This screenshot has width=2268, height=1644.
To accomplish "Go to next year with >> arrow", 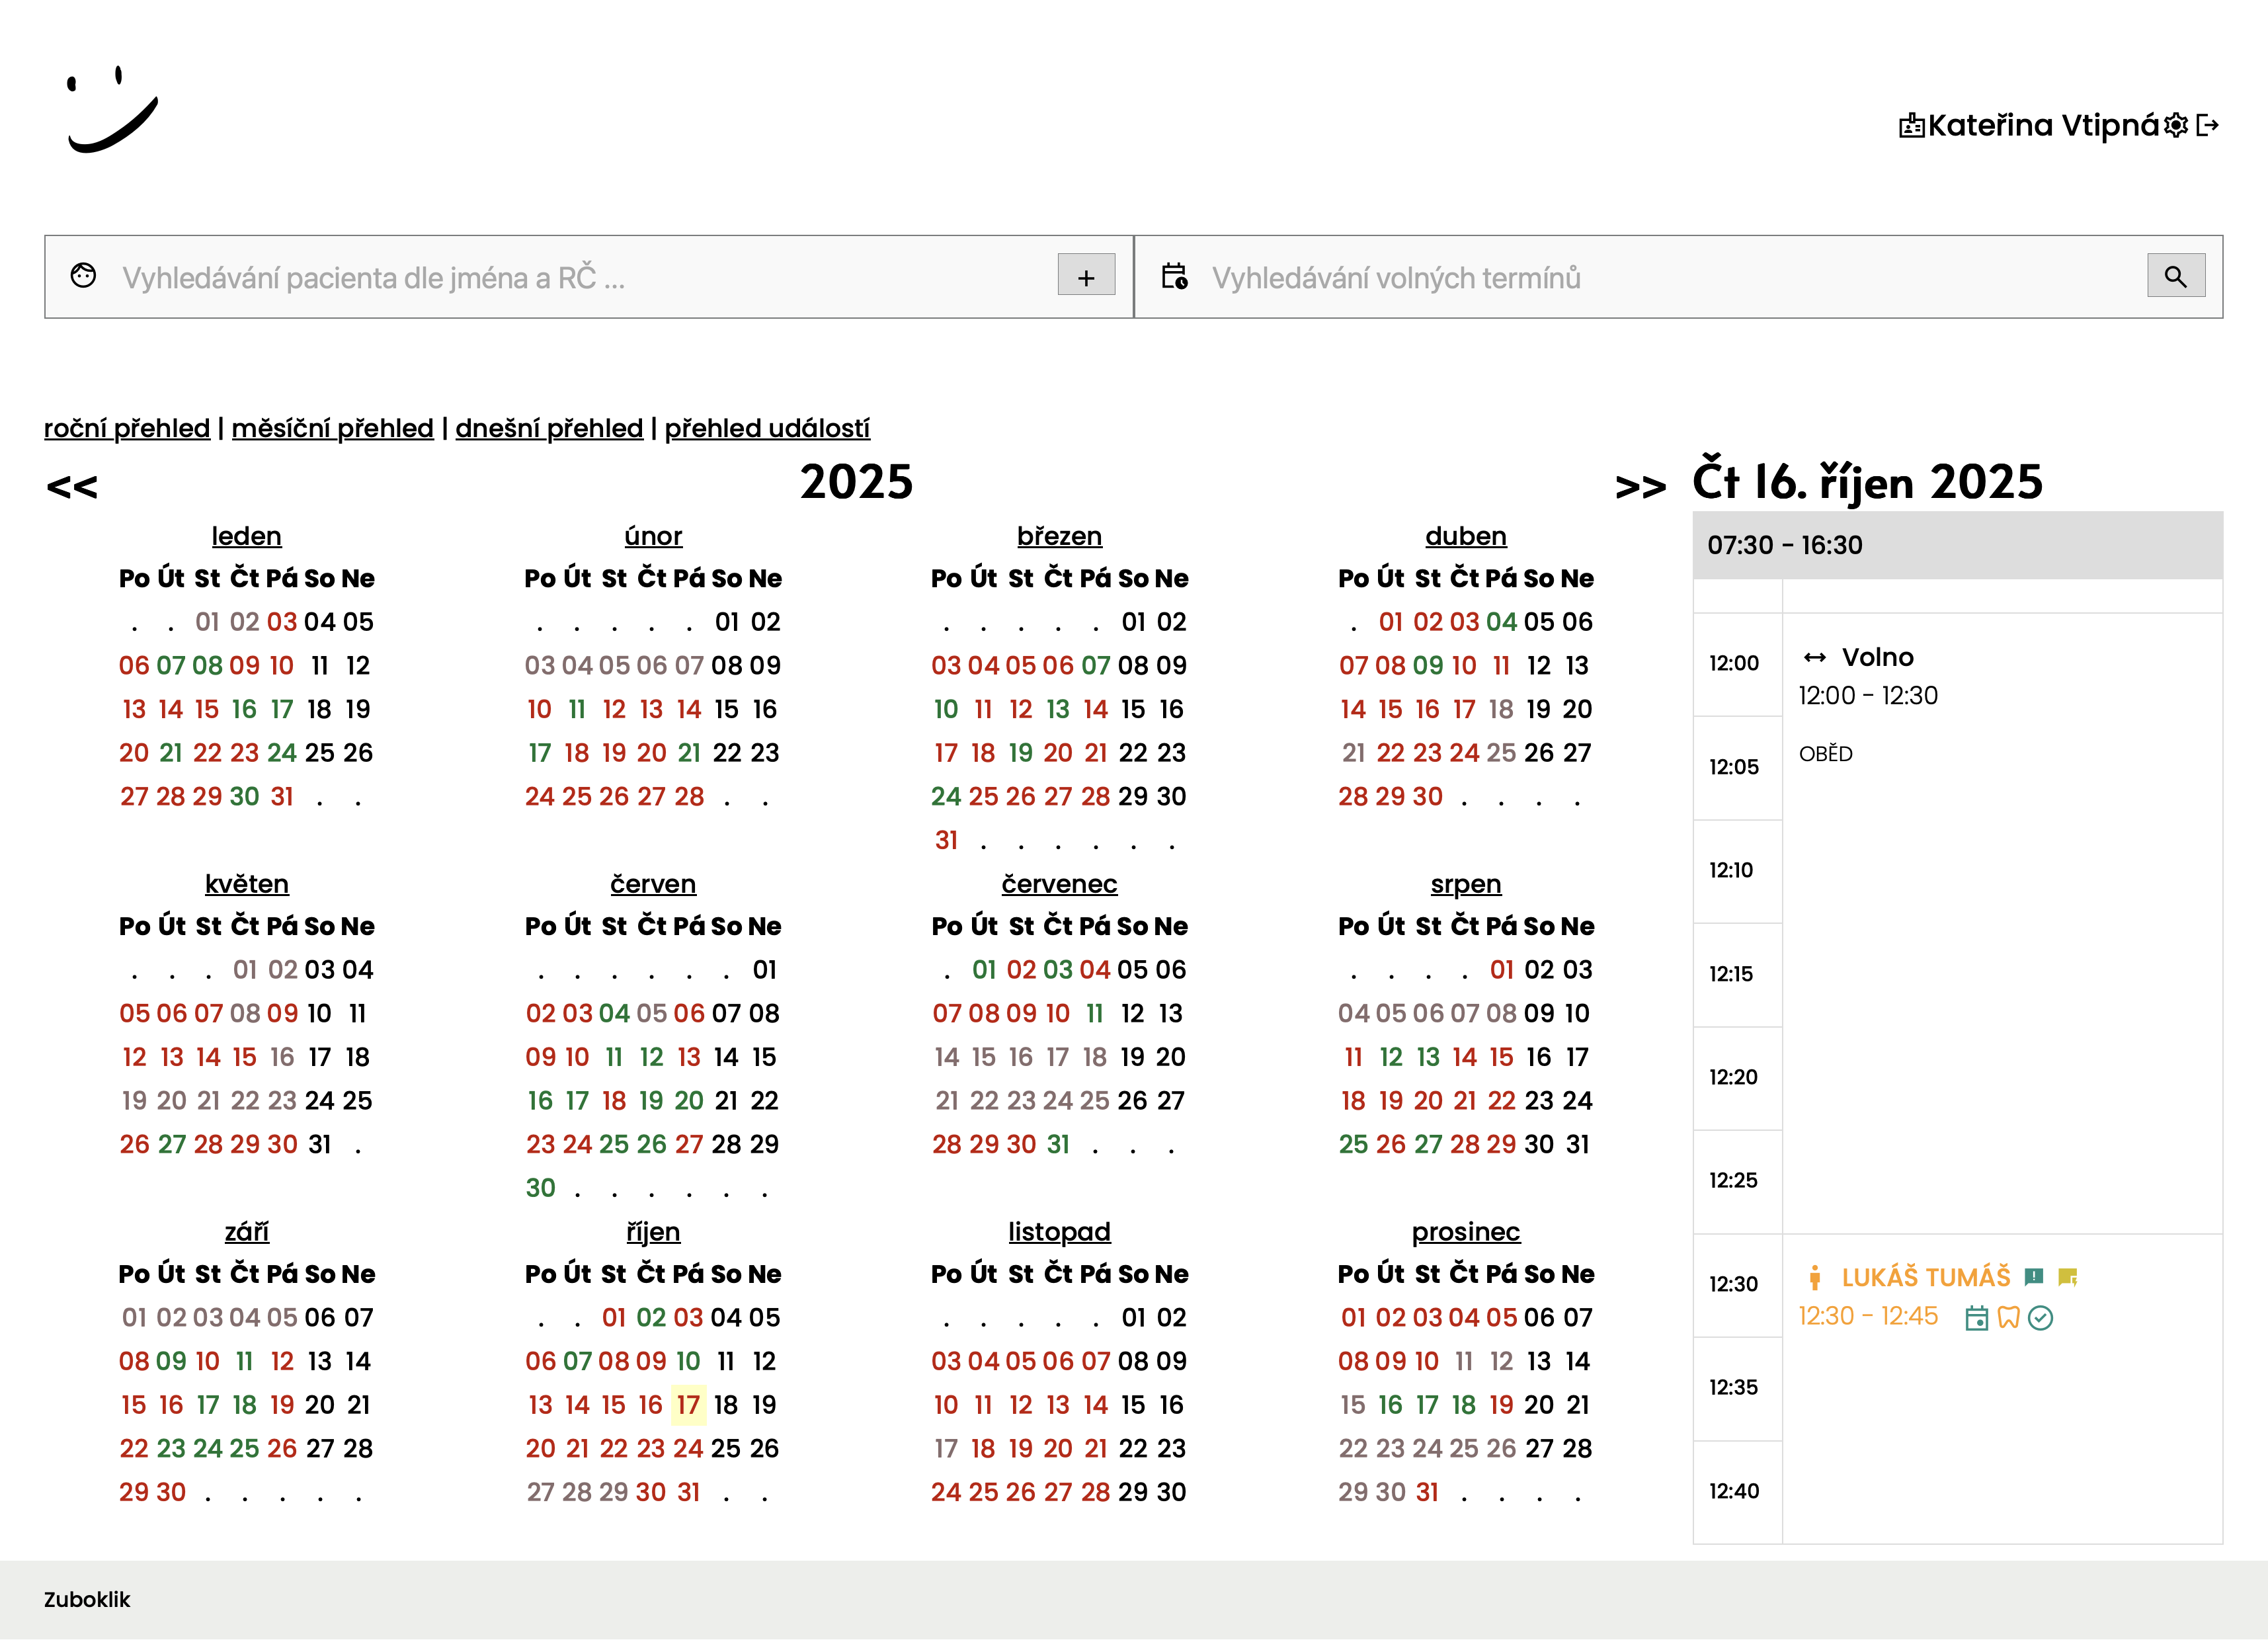I will click(1640, 487).
